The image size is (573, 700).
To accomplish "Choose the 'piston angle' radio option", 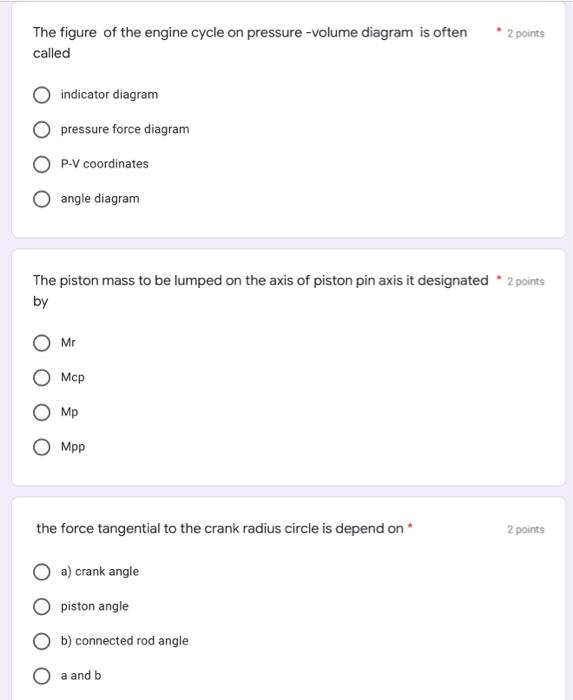I will [x=42, y=607].
